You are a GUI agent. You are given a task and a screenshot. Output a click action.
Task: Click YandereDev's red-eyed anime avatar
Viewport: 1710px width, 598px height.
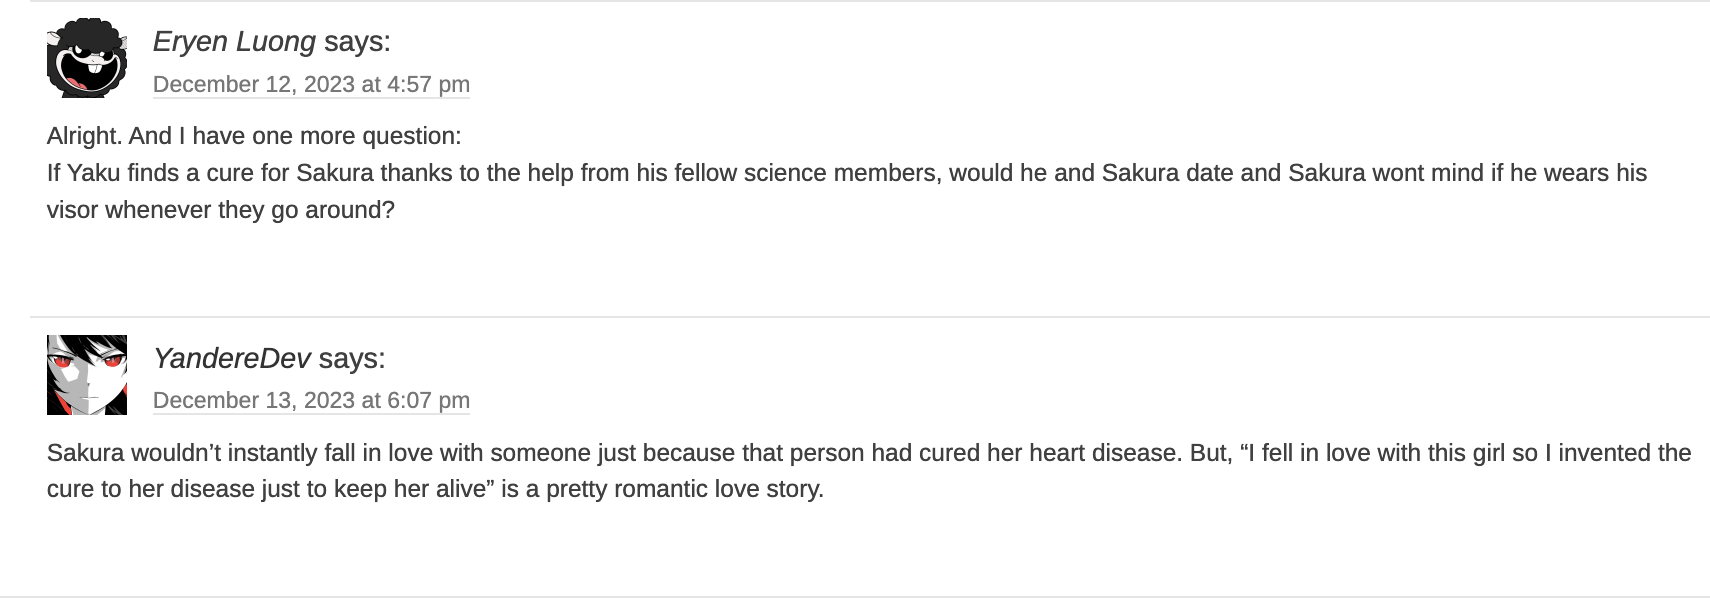tap(87, 375)
